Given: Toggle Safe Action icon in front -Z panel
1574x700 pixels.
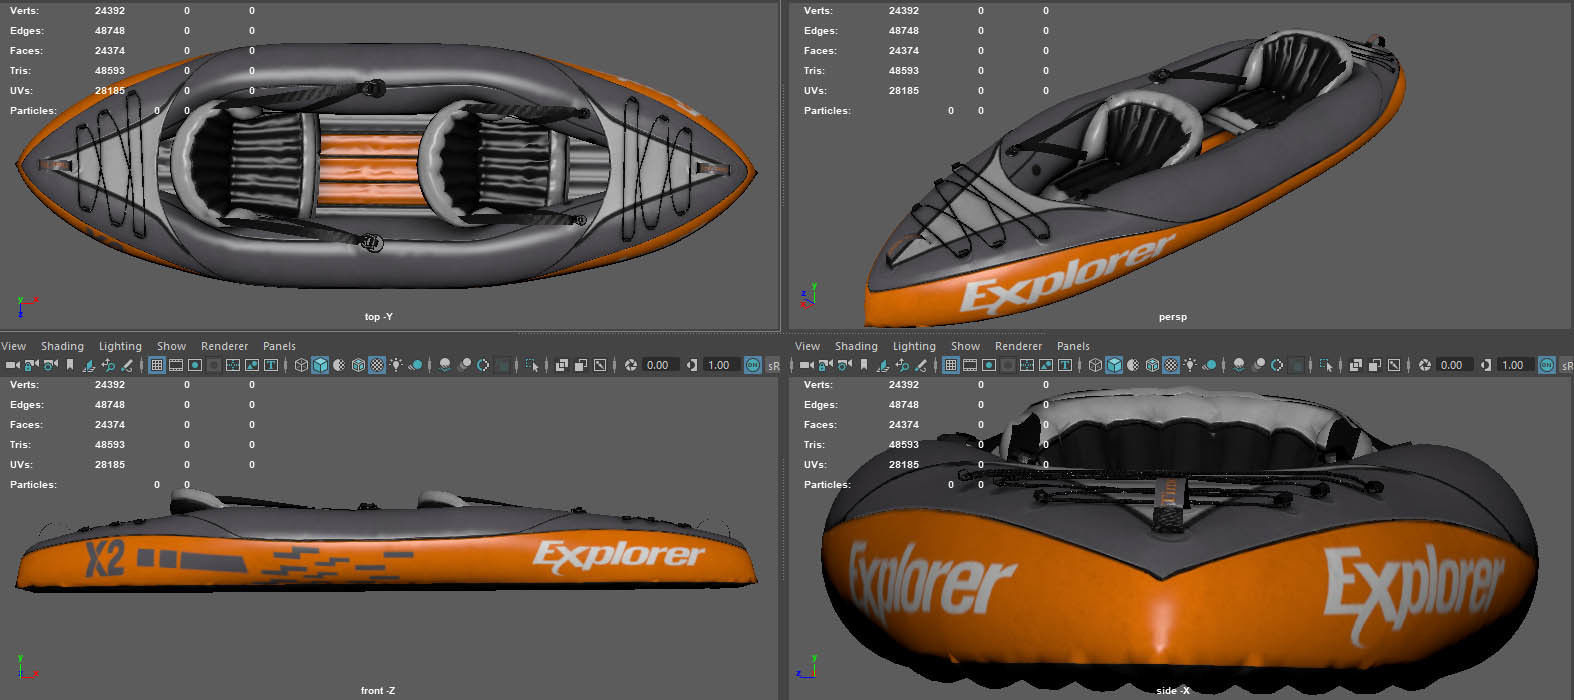Looking at the screenshot, I should [252, 365].
